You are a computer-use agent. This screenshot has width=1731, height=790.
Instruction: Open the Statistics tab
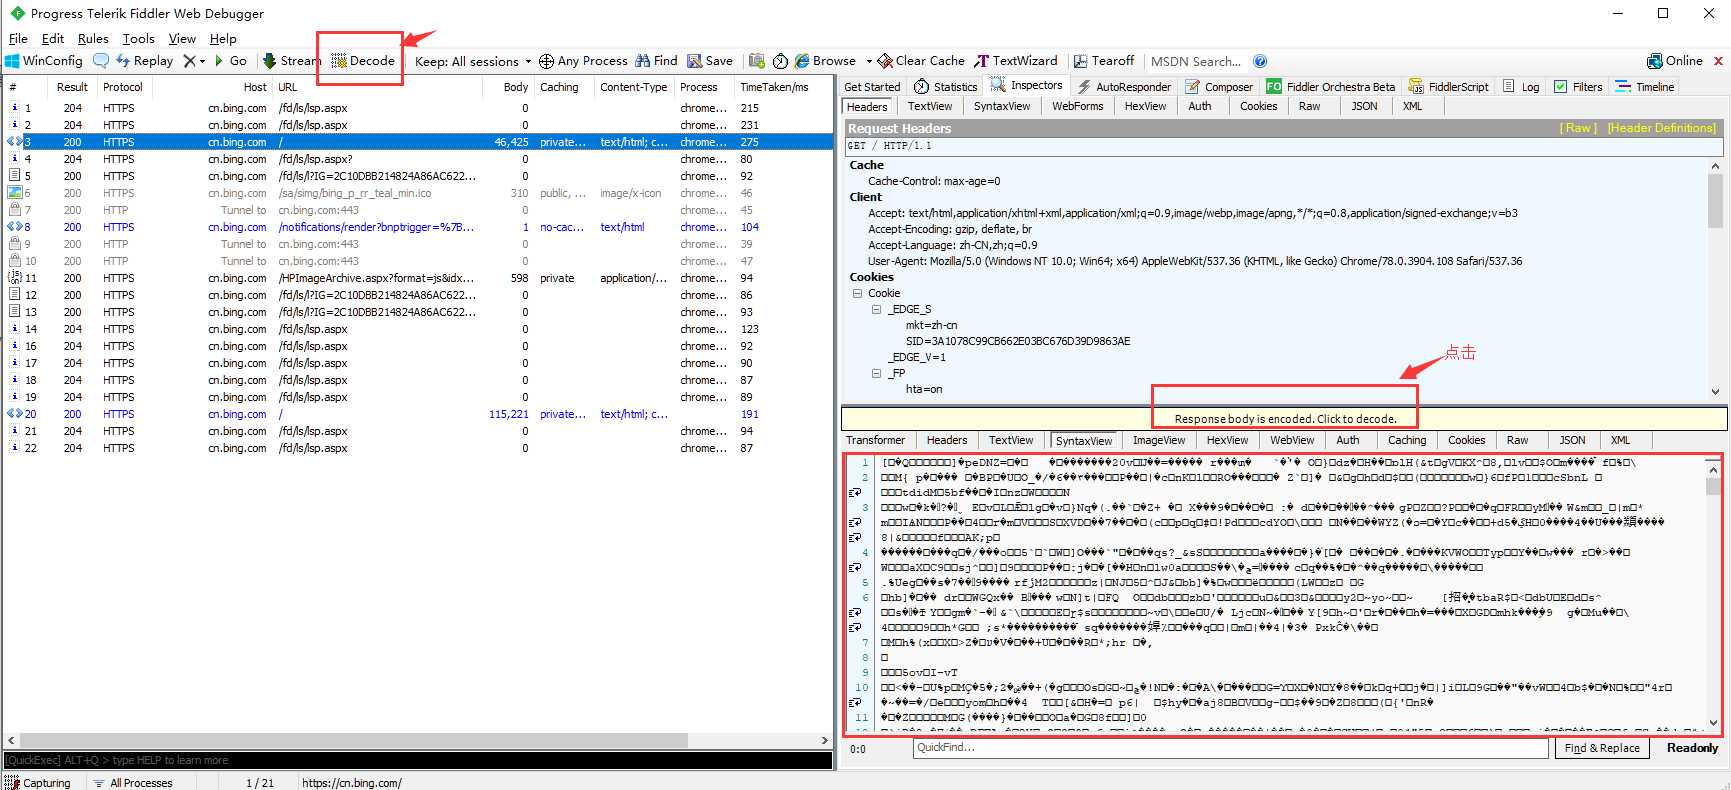coord(946,87)
